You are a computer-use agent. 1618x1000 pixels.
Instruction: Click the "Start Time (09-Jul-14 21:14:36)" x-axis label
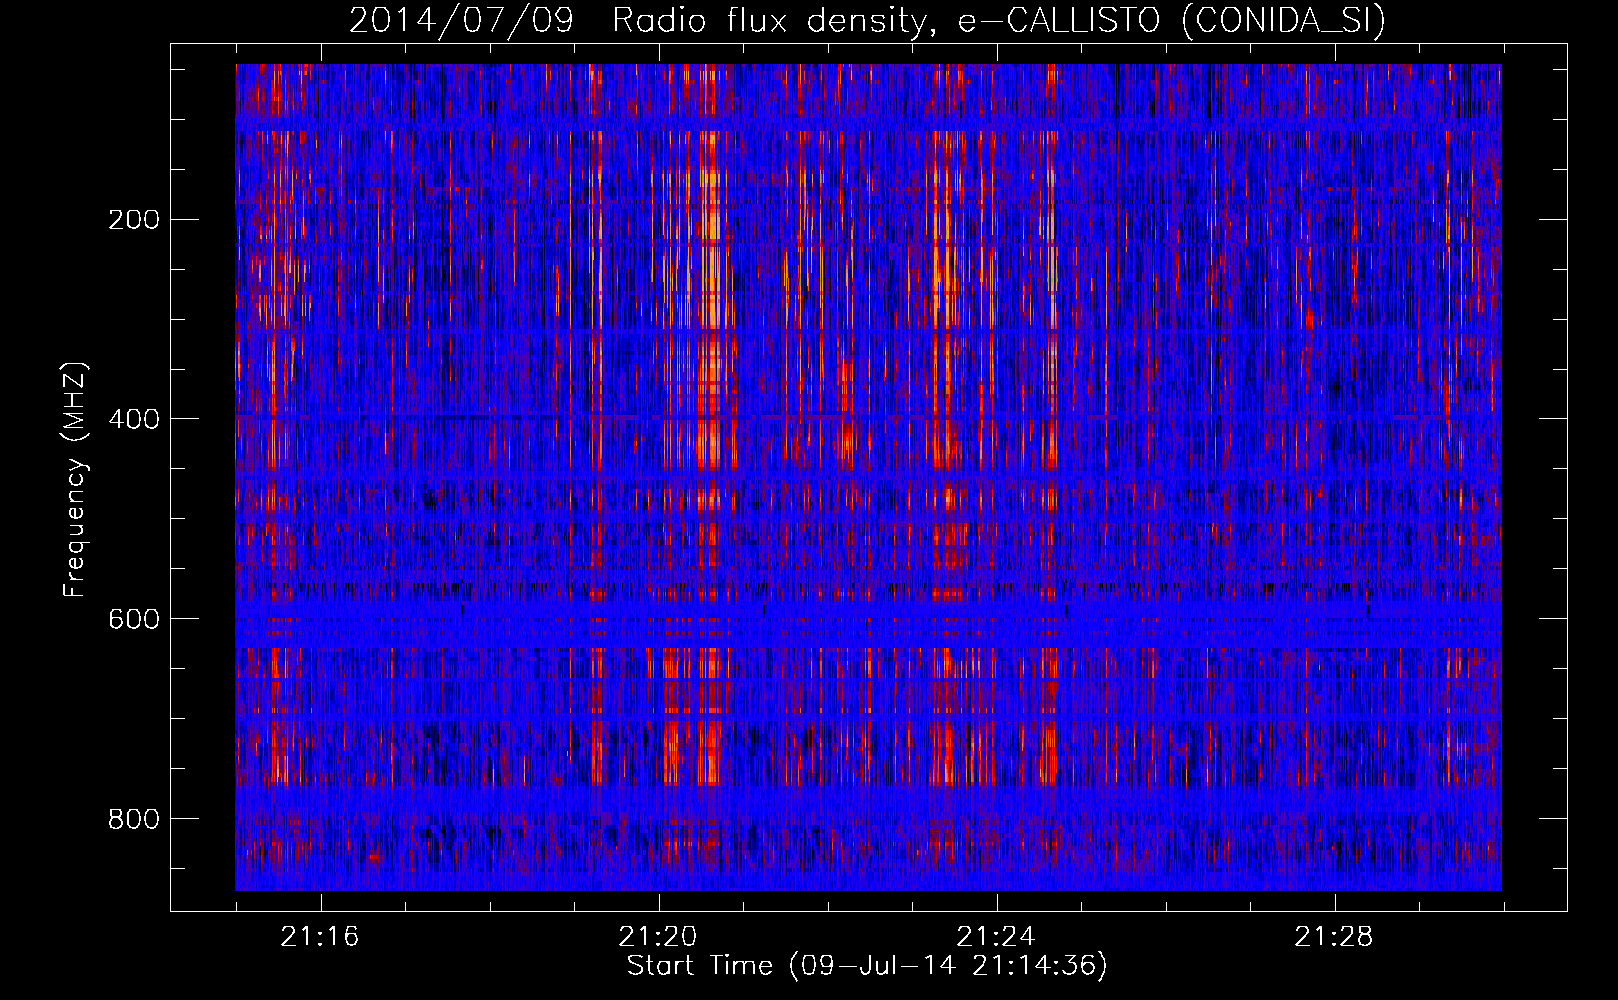tap(867, 966)
